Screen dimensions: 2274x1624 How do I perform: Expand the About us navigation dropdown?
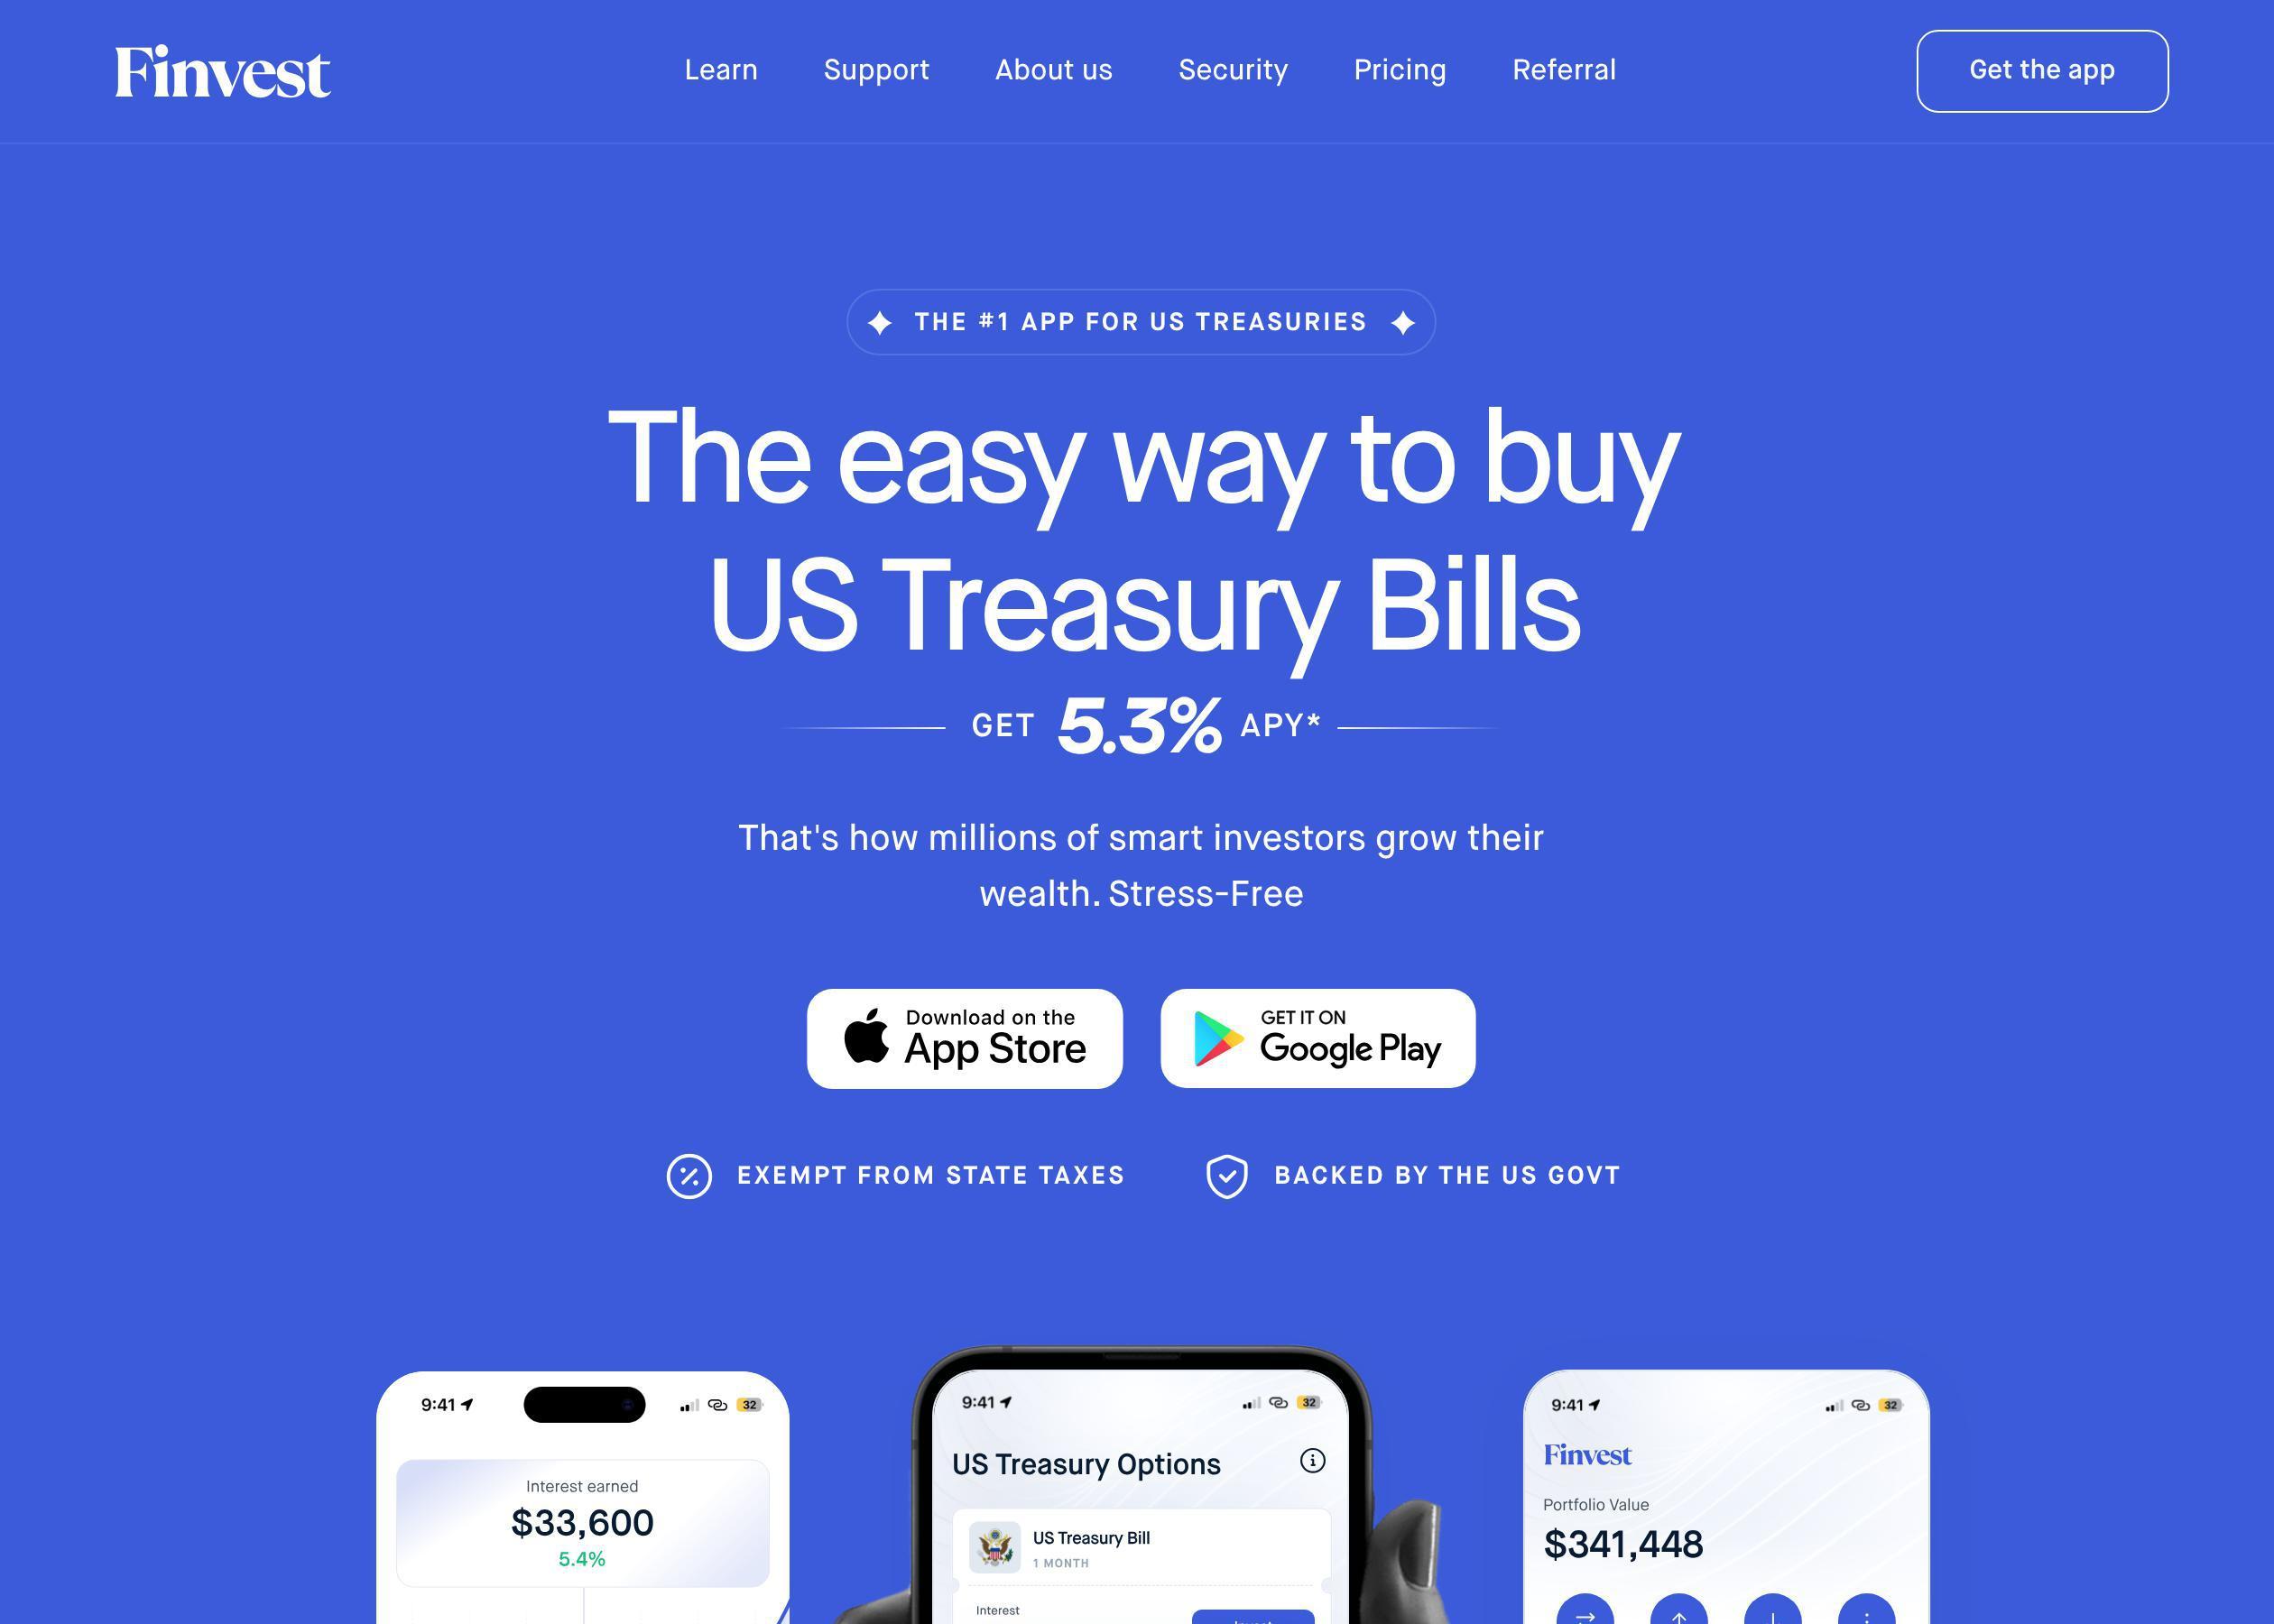(1053, 70)
